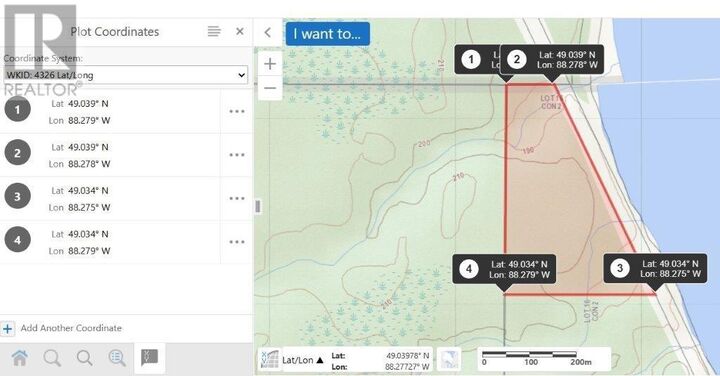Screen dimensions: 720x376
Task: Select coordinate 4 marker in the list
Action: point(17,240)
